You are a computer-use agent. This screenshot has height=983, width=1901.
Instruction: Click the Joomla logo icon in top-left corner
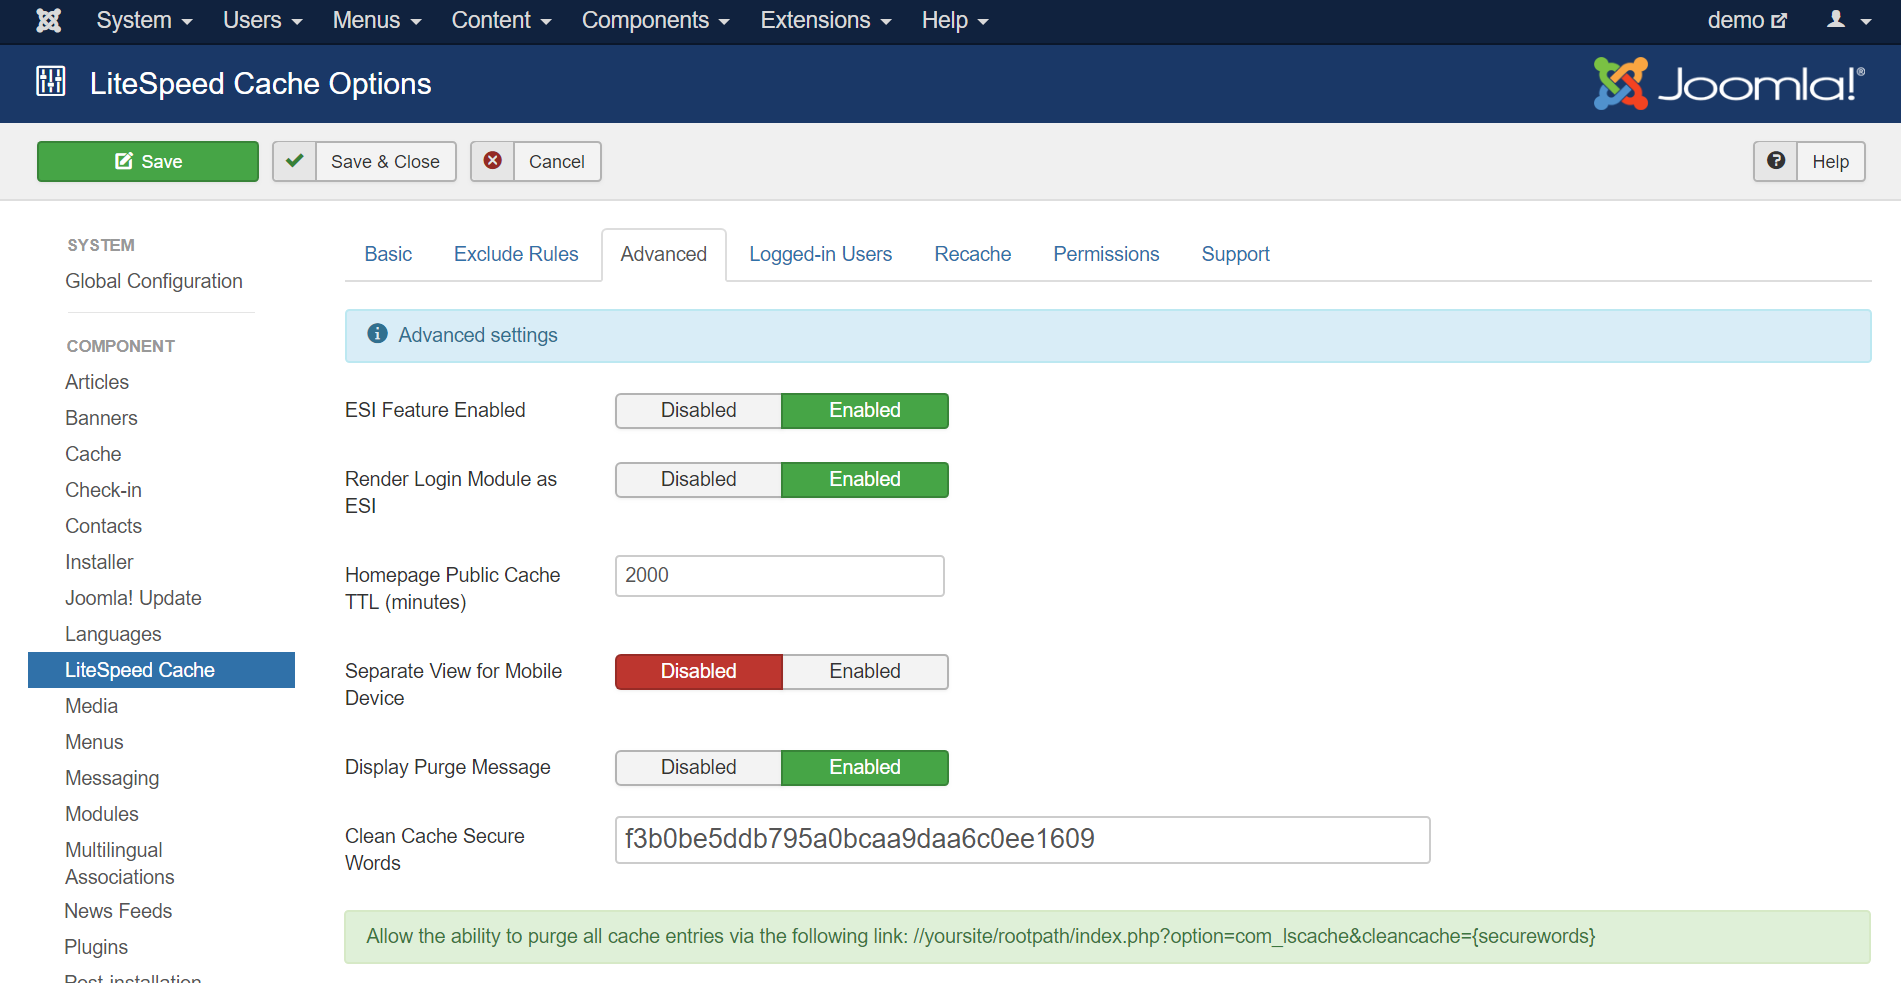(48, 20)
